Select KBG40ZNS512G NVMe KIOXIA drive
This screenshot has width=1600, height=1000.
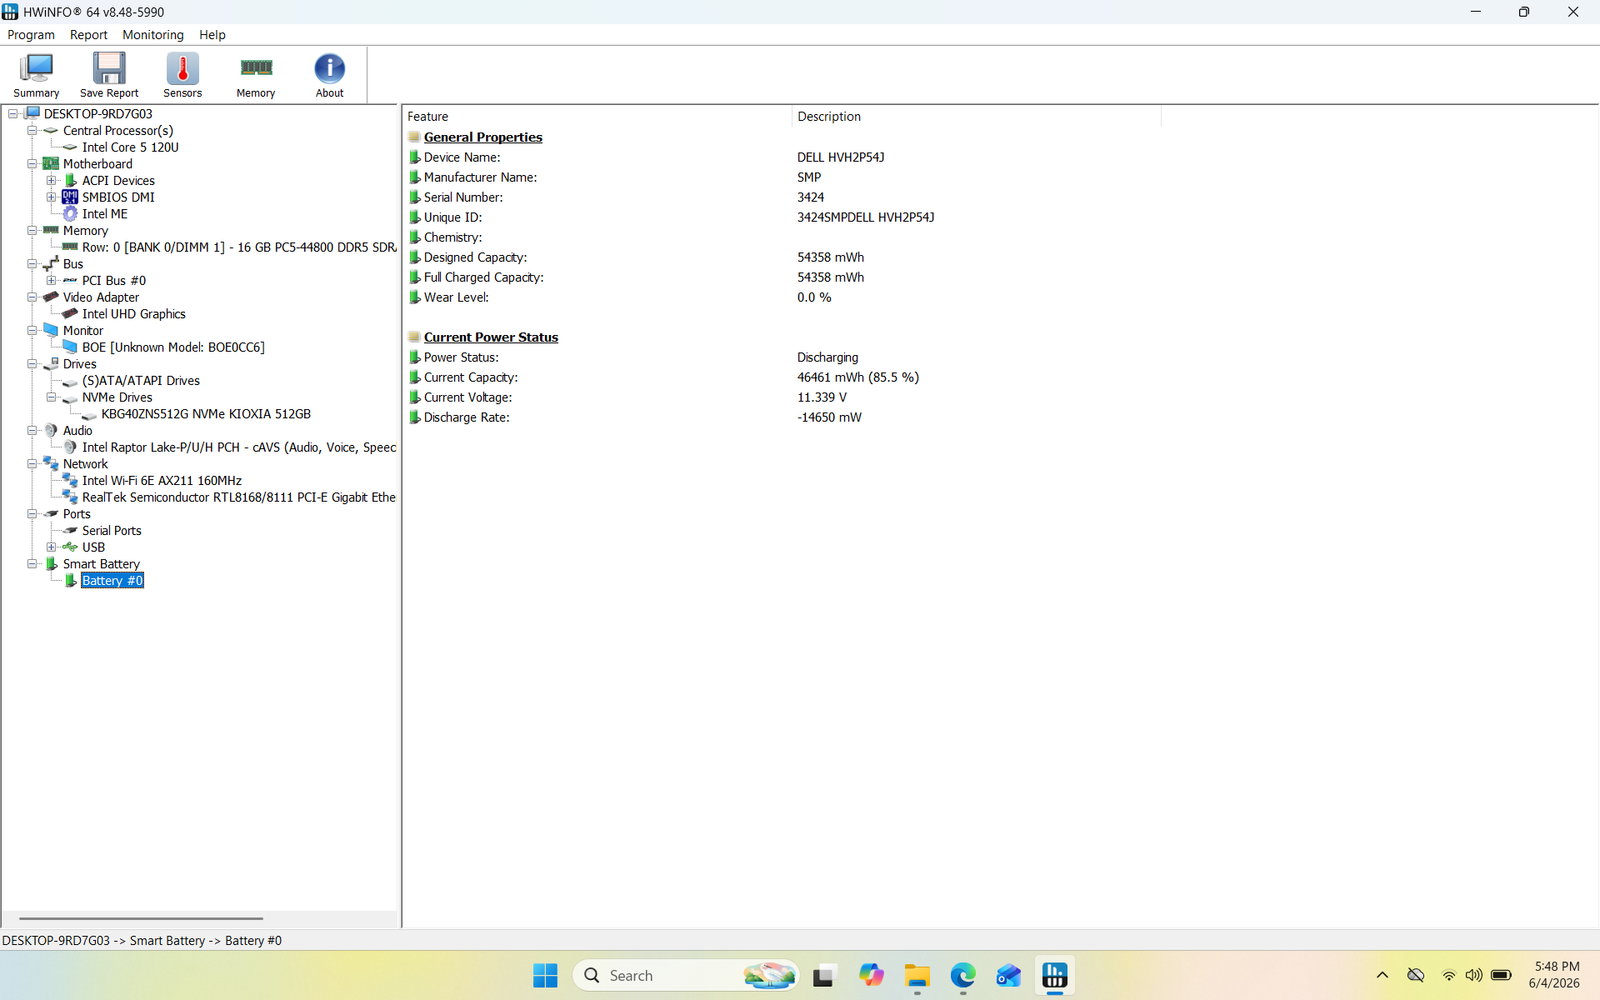tap(206, 414)
